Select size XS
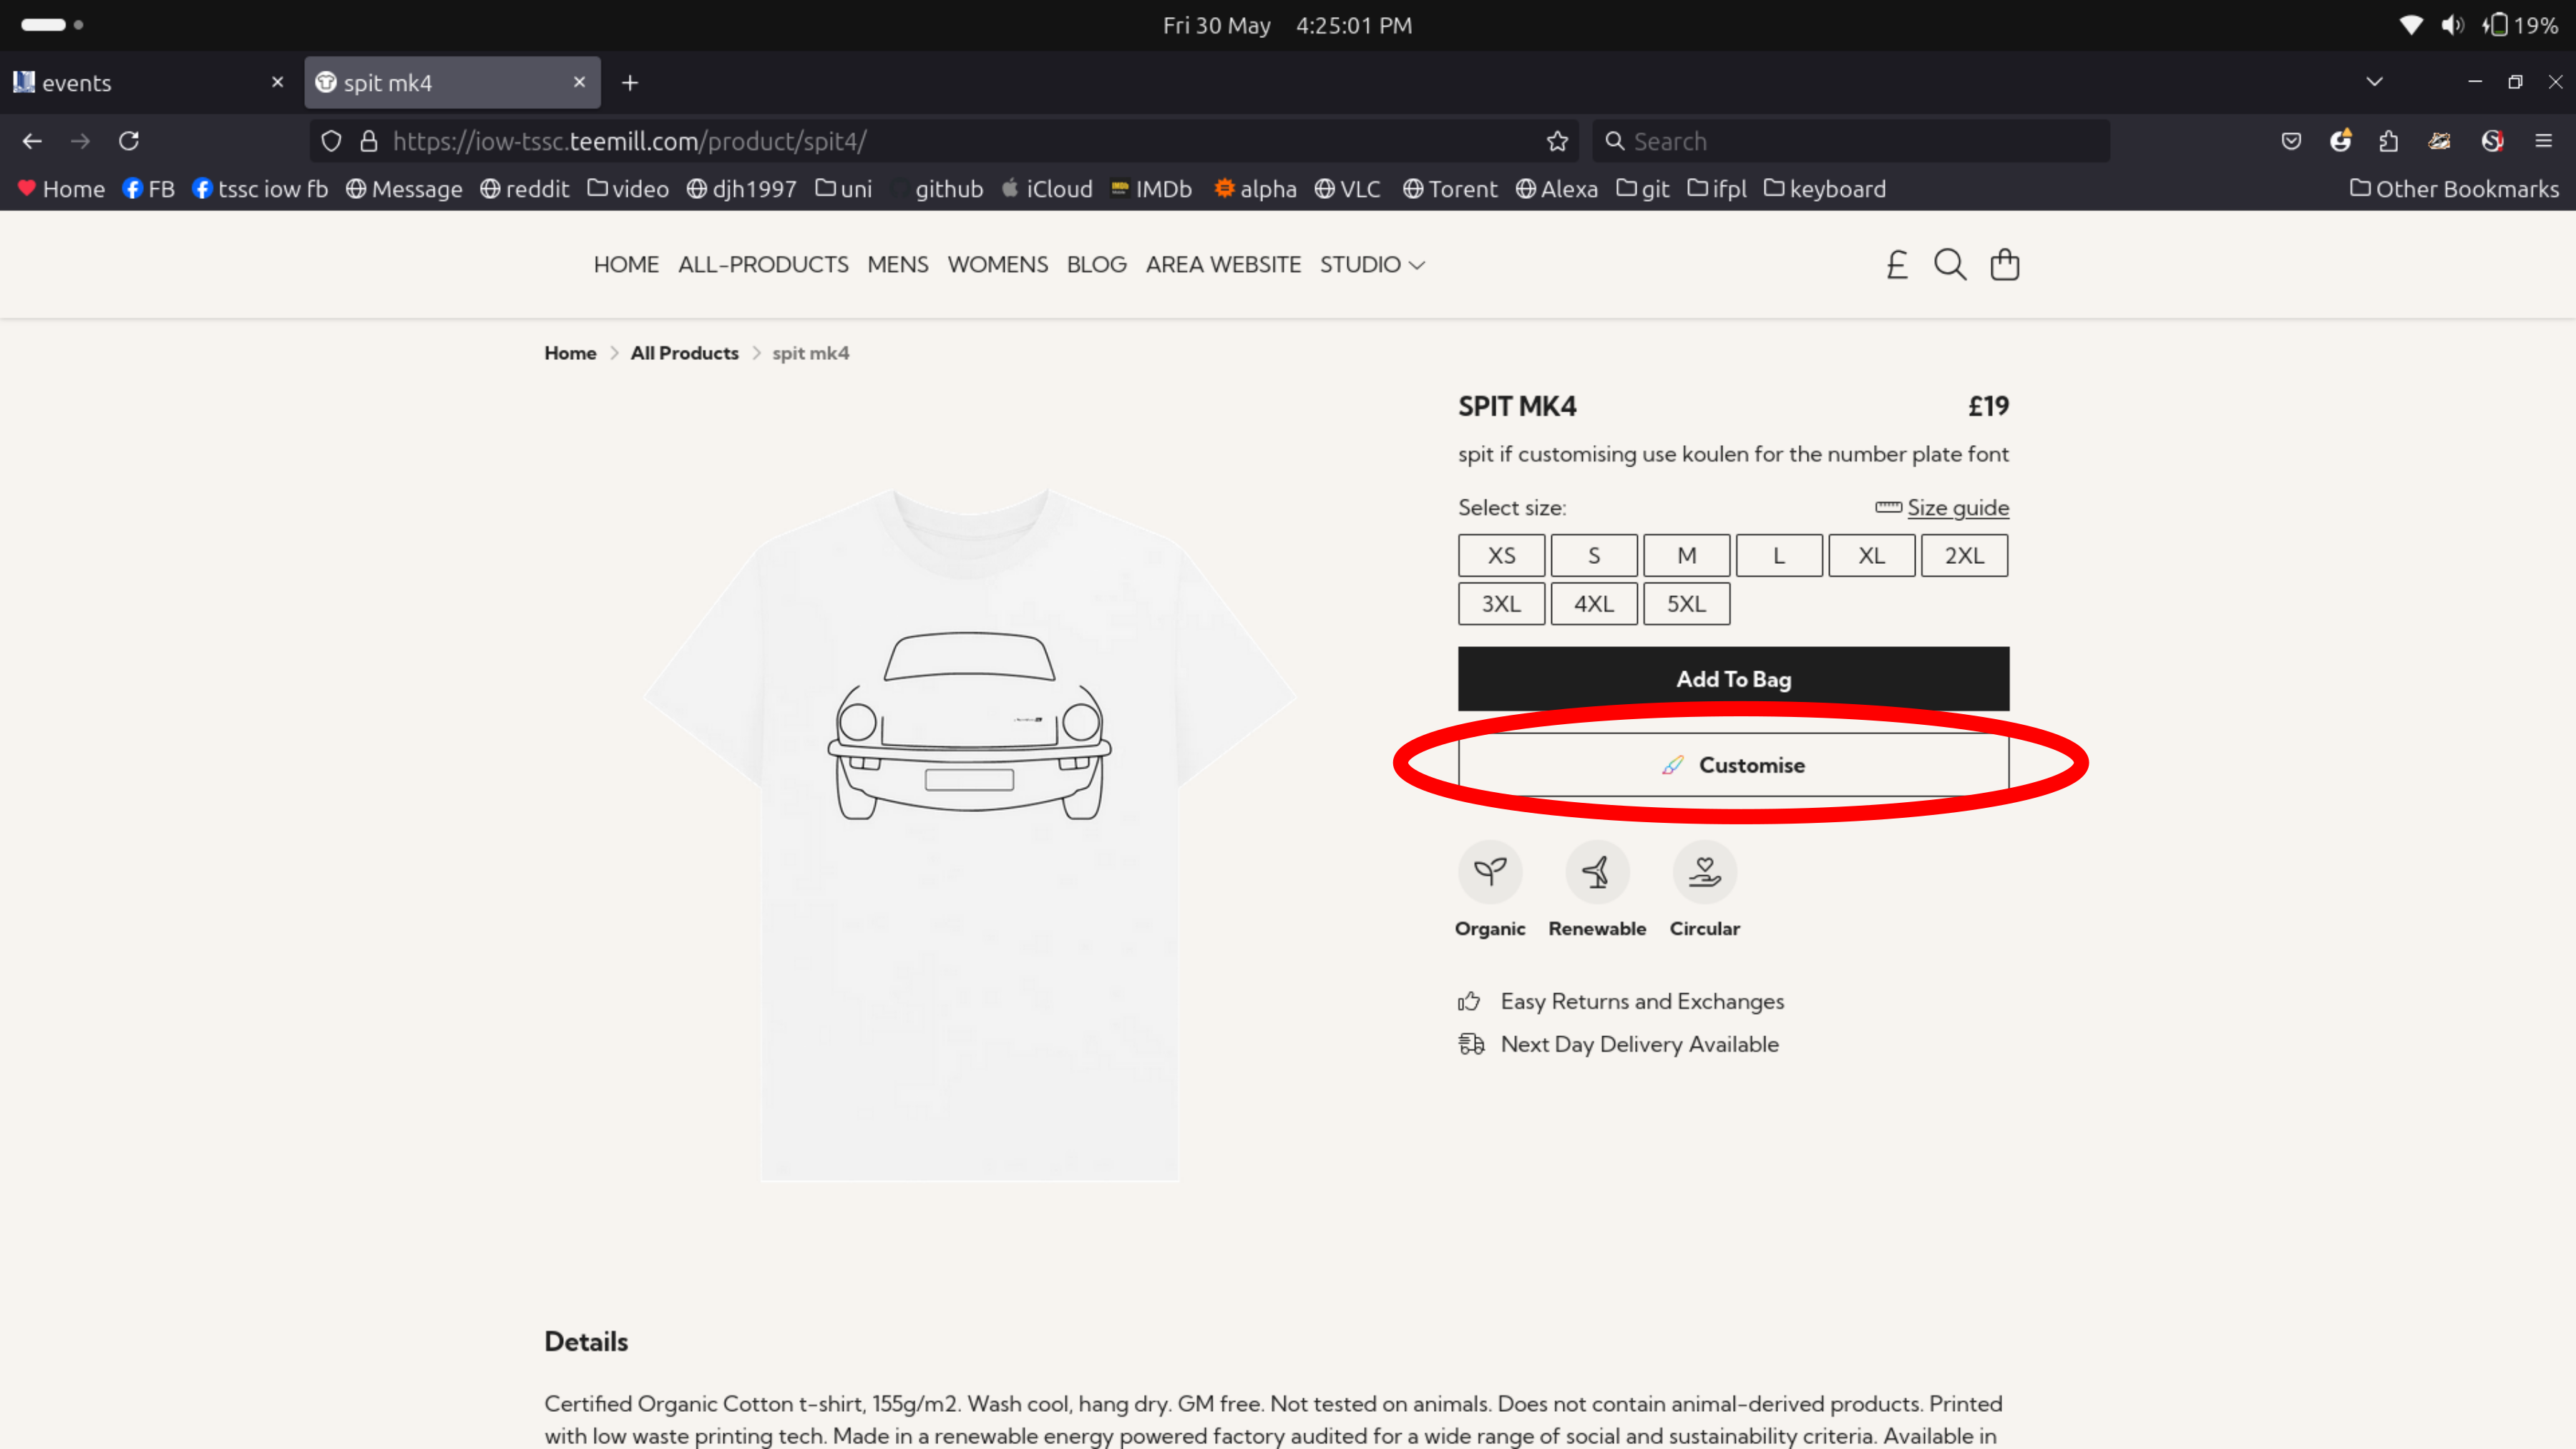The width and height of the screenshot is (2576, 1449). pyautogui.click(x=1501, y=555)
